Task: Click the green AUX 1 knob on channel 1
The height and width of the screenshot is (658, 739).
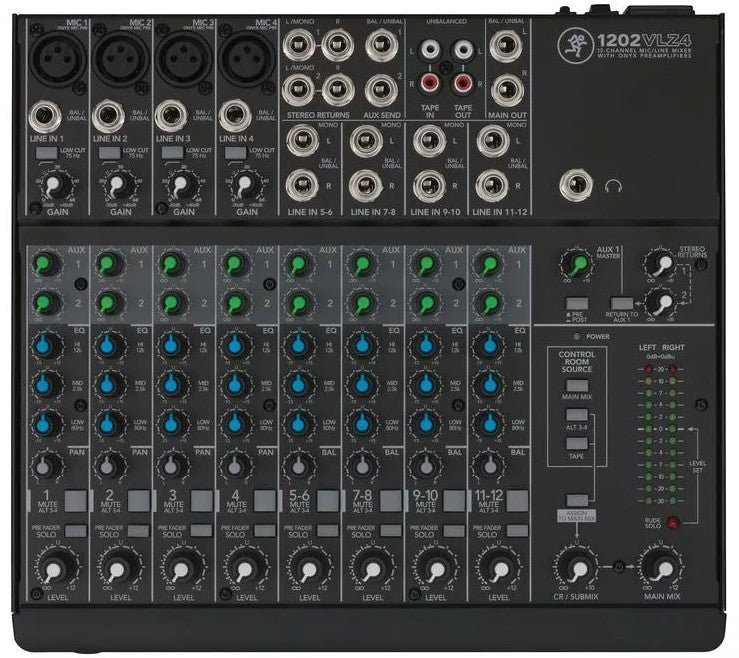Action: tap(41, 264)
